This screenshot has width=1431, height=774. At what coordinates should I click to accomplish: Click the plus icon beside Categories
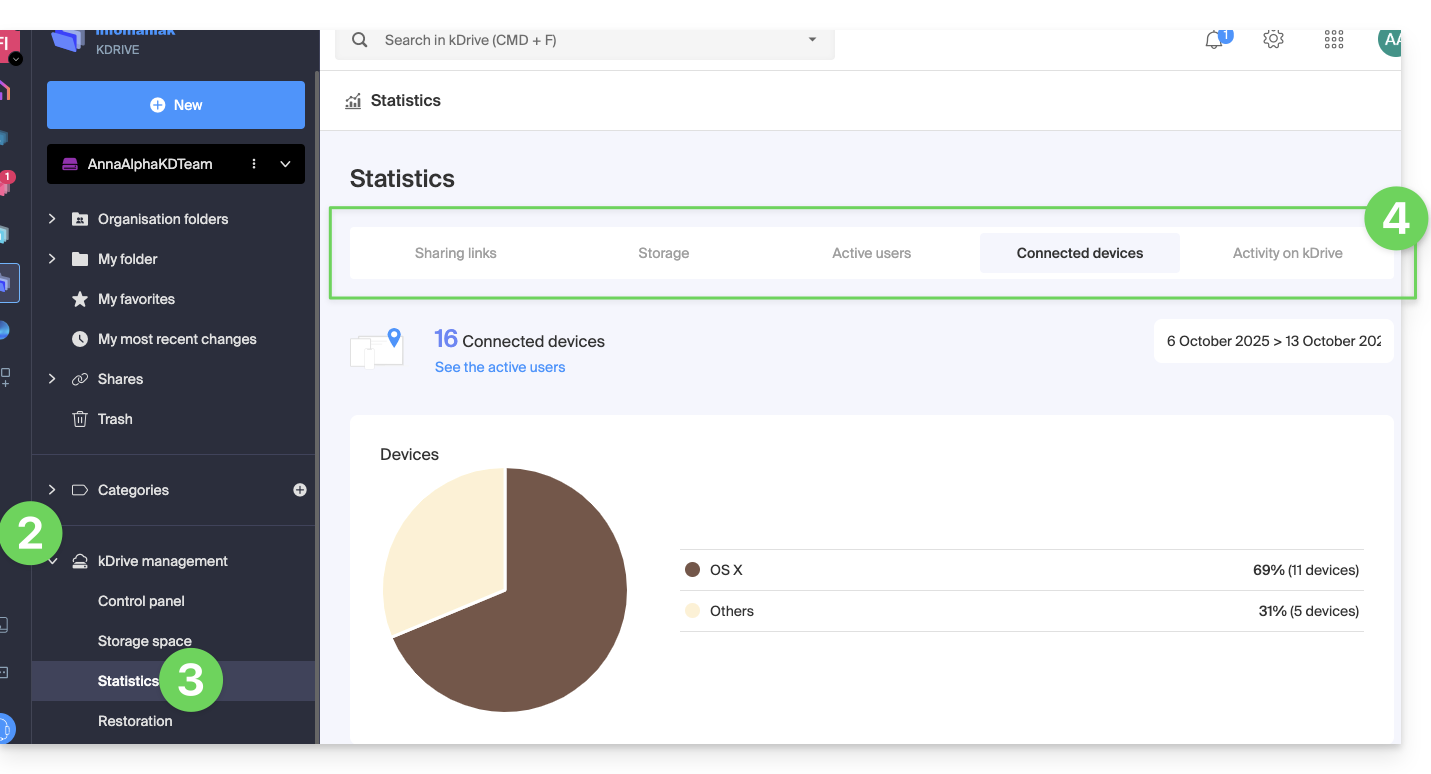click(x=300, y=490)
